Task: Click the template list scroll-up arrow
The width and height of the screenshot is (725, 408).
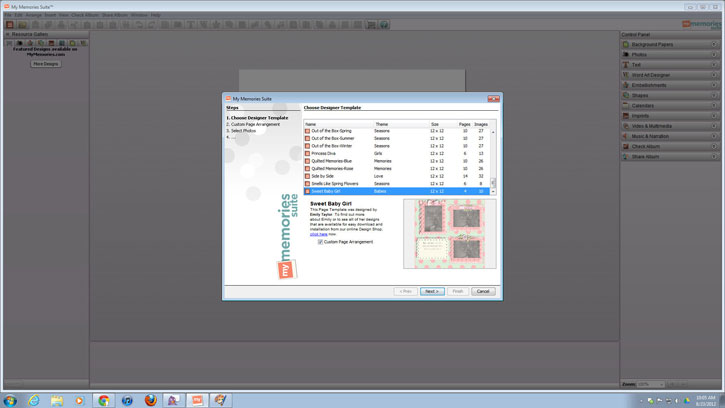Action: [493, 132]
